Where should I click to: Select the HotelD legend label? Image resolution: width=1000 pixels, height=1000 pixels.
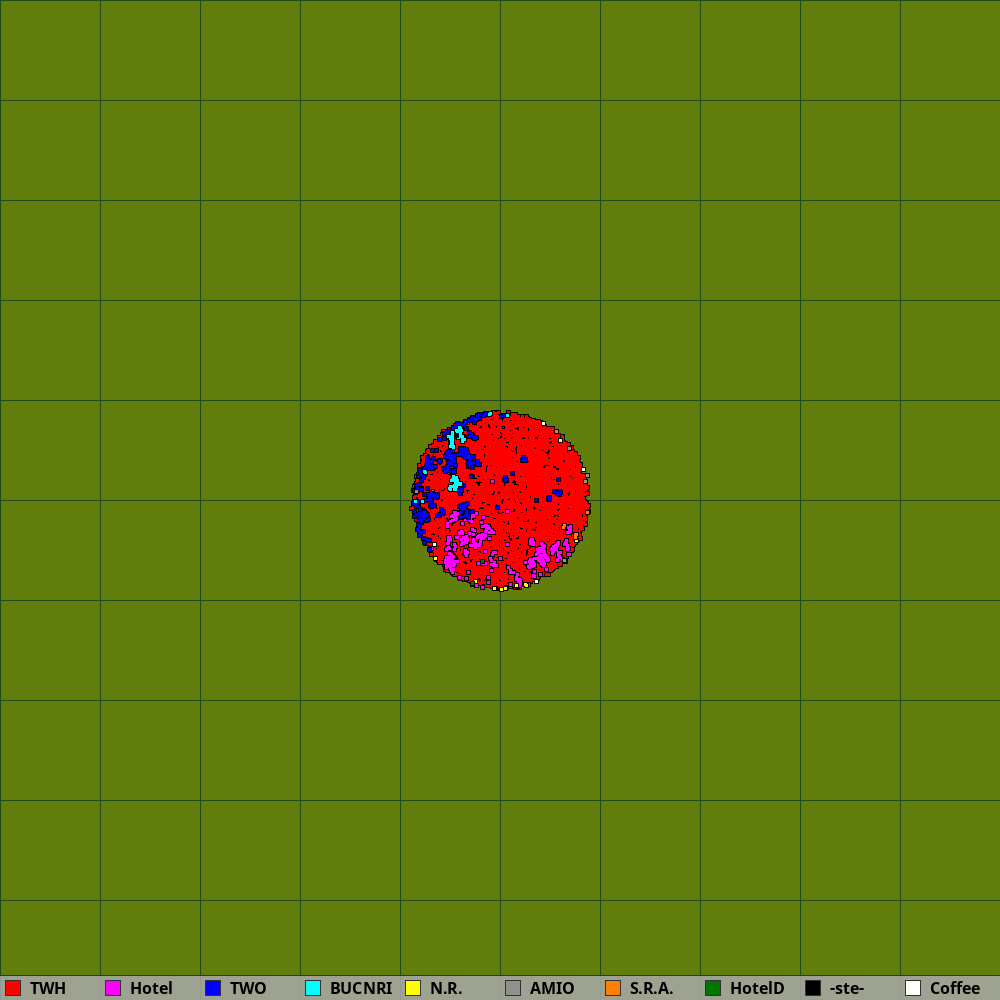(757, 988)
